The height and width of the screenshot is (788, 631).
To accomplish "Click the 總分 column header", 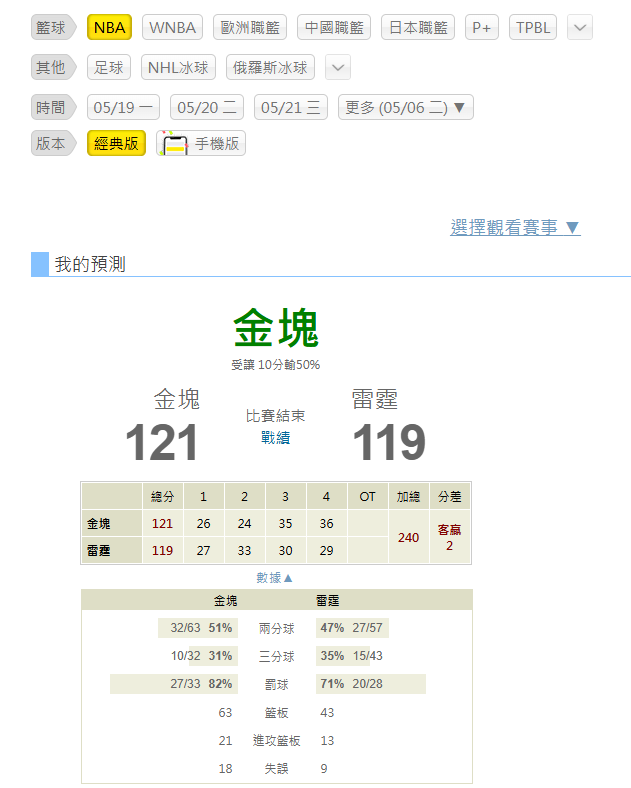I will click(162, 497).
